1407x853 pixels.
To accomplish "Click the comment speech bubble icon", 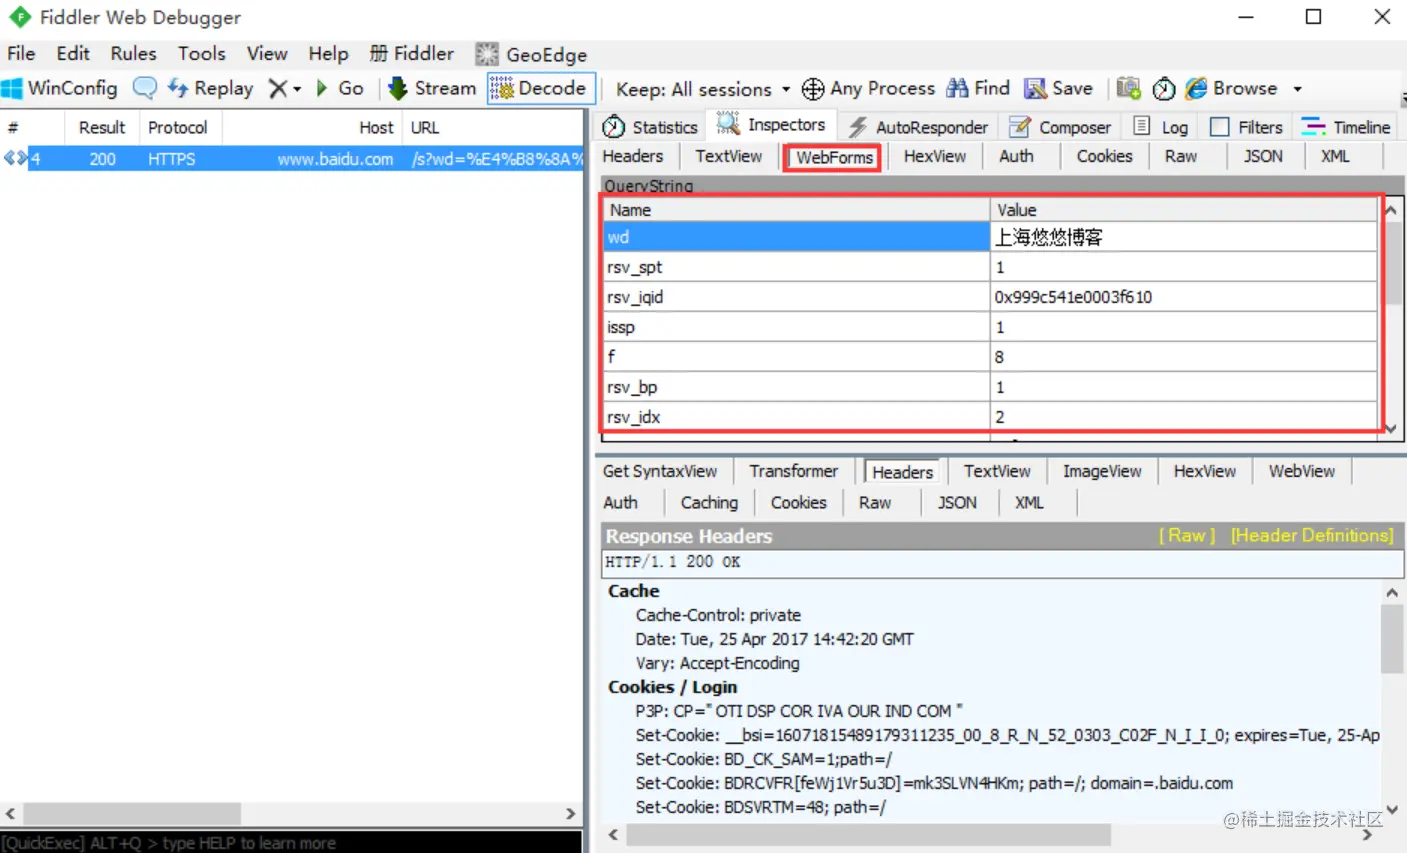I will (x=145, y=88).
